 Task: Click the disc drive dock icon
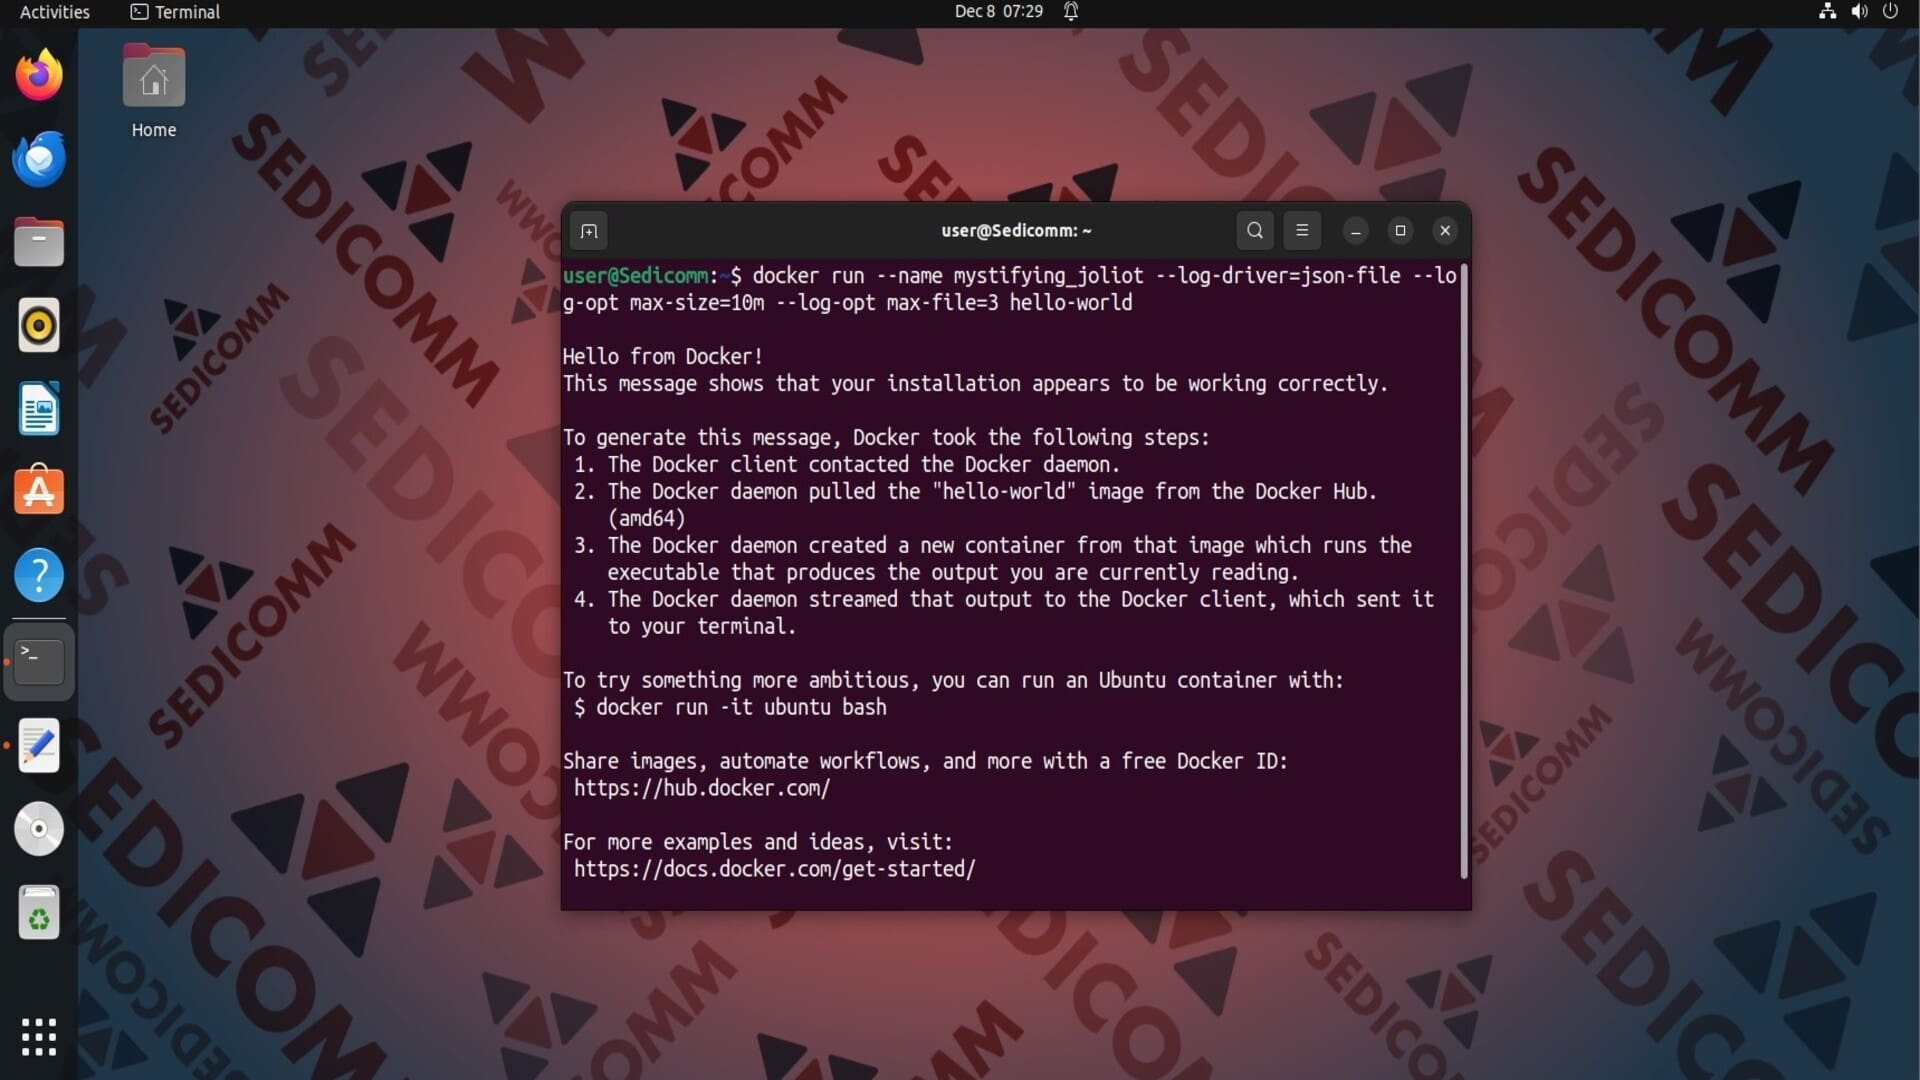coord(39,829)
